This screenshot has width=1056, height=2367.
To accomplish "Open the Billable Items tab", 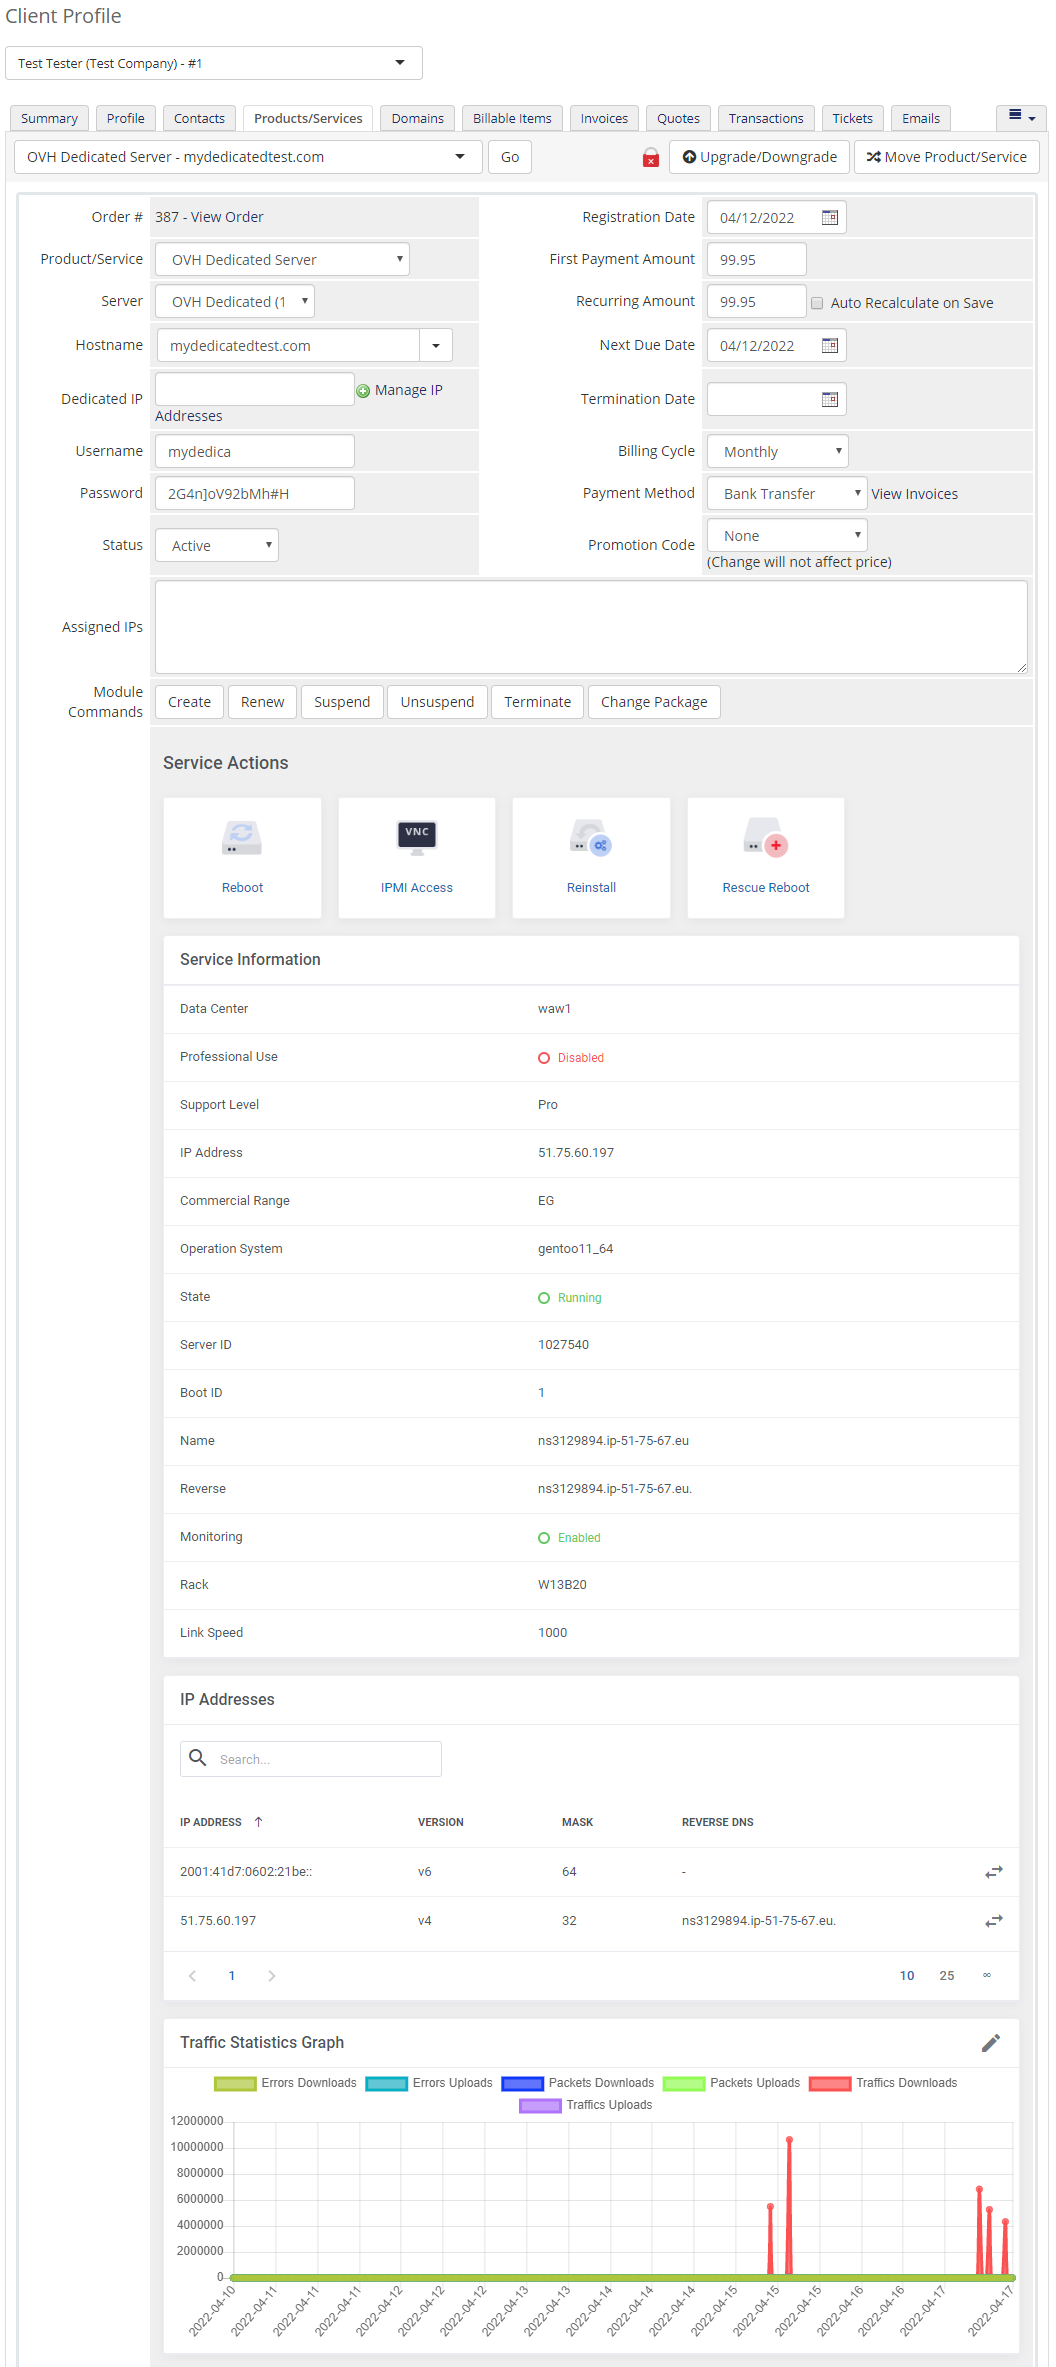I will [x=512, y=118].
